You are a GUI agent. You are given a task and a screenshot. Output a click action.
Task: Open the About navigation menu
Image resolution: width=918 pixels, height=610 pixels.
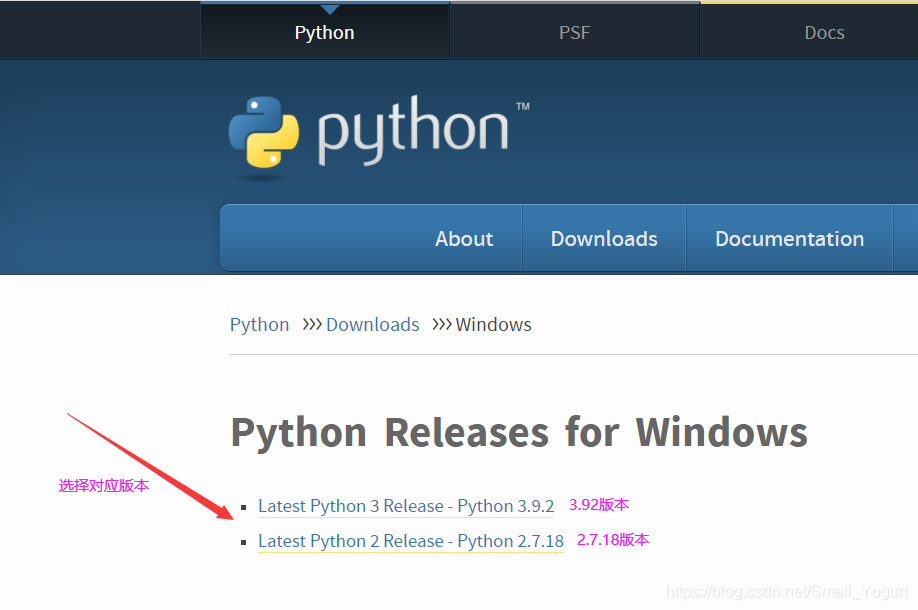[x=464, y=238]
